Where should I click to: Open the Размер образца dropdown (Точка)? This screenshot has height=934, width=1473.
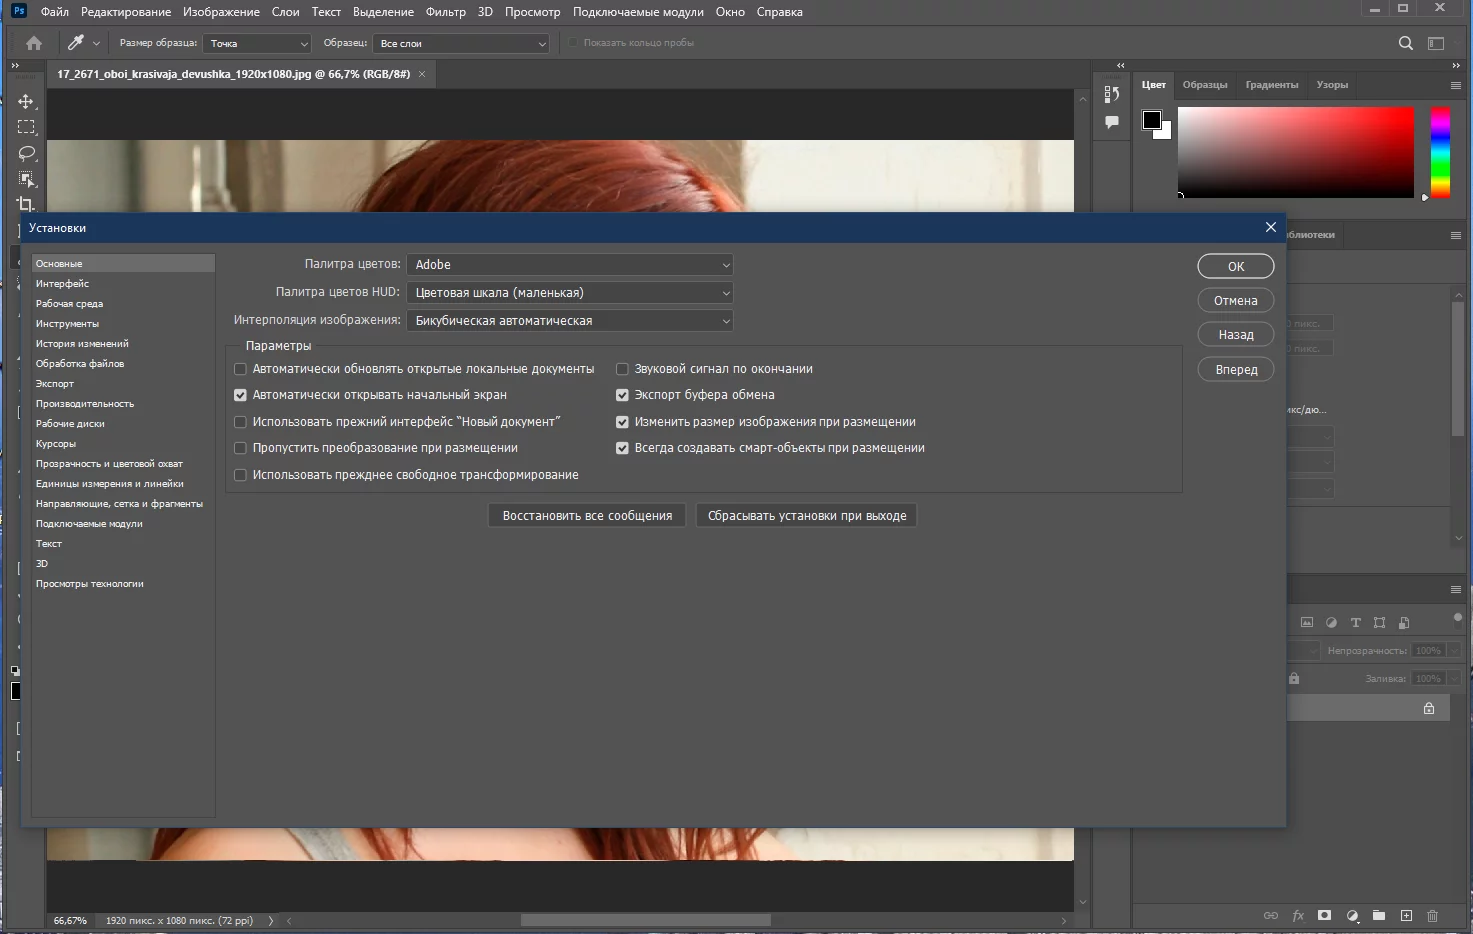point(257,43)
